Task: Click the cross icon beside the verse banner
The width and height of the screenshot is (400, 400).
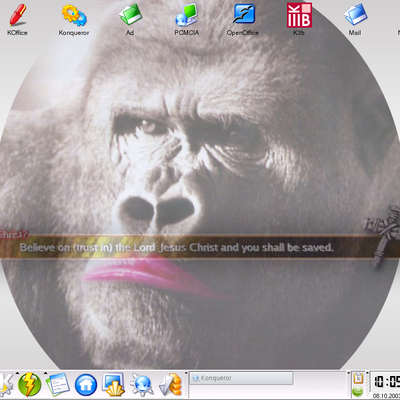Action: [x=383, y=236]
